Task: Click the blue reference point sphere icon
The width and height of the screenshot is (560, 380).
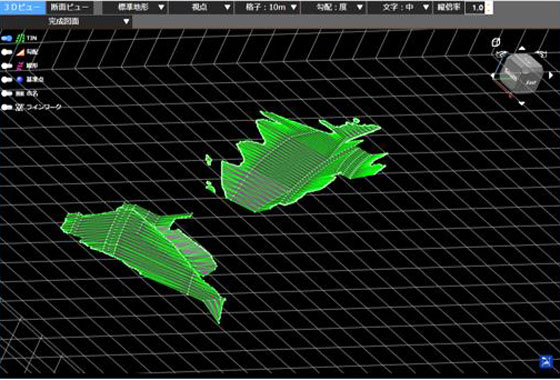Action: pyautogui.click(x=20, y=80)
